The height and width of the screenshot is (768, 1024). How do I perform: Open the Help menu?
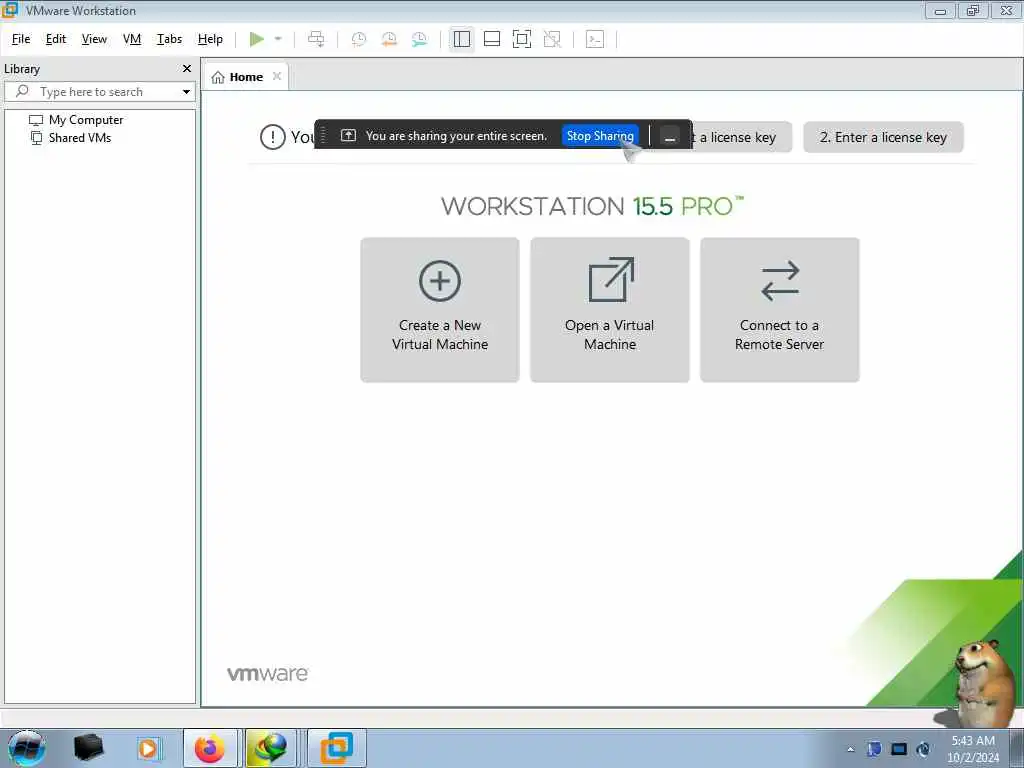point(210,39)
